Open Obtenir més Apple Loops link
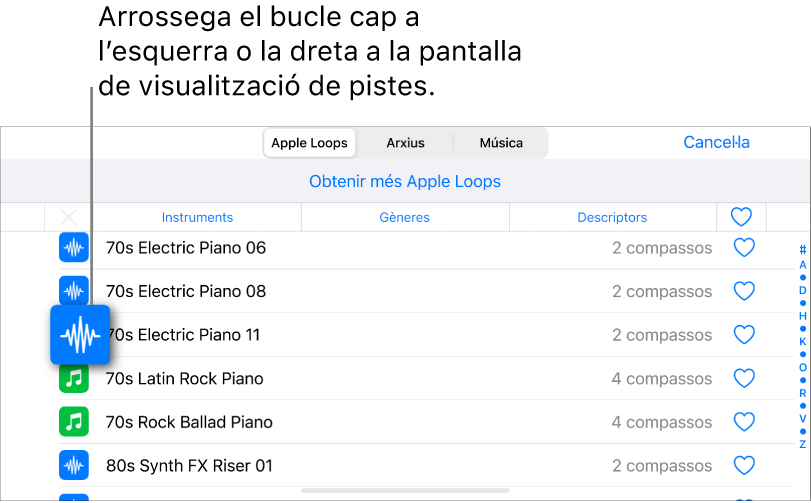 pyautogui.click(x=405, y=181)
